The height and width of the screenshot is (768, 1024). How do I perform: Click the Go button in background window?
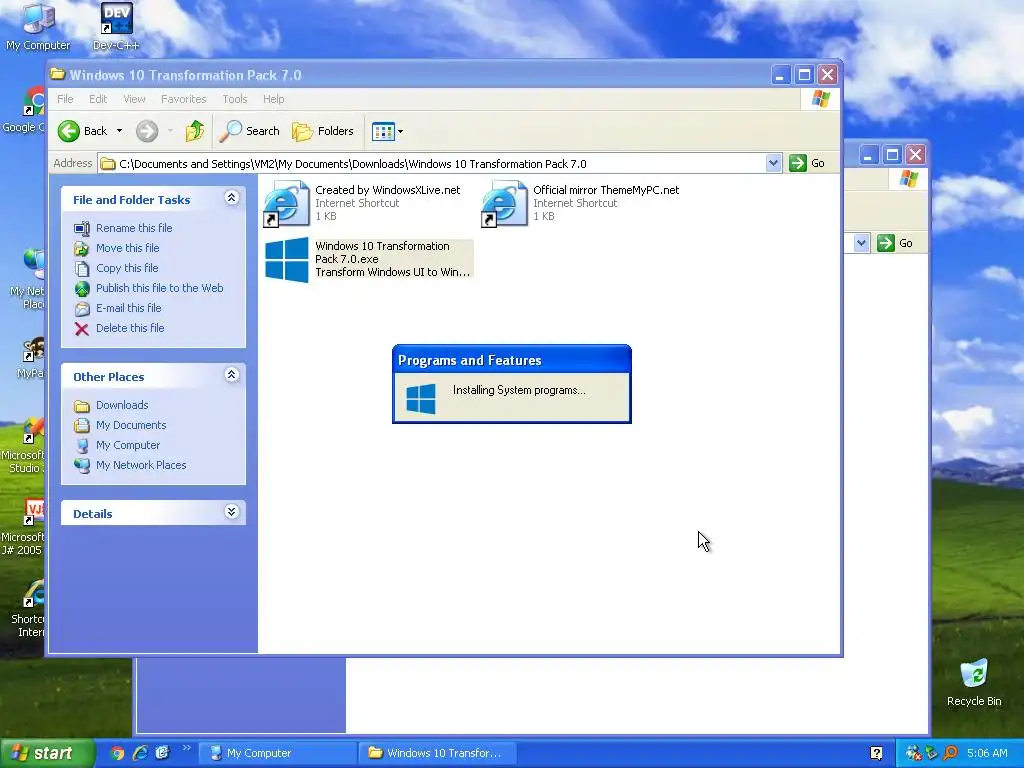tap(895, 244)
